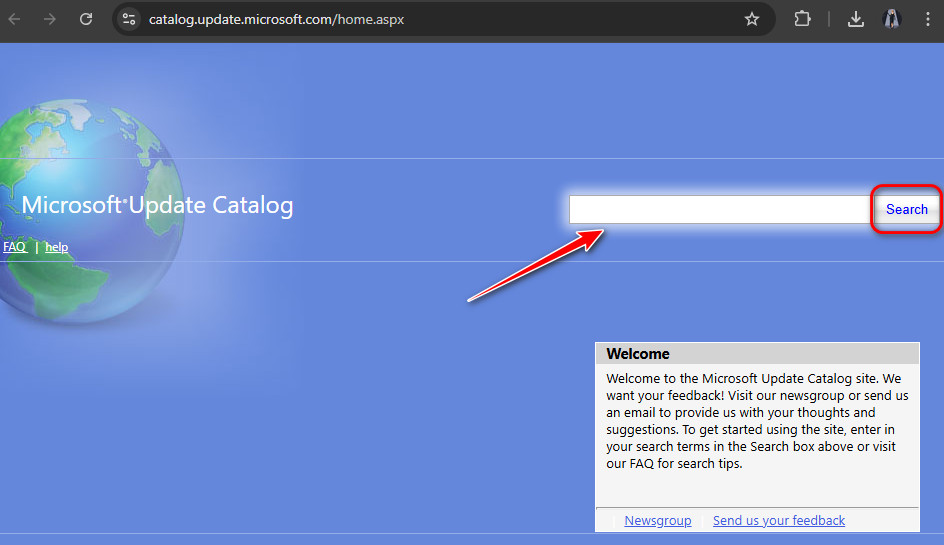Viewport: 944px width, 545px height.
Task: Click the Welcome panel heading
Action: point(638,353)
